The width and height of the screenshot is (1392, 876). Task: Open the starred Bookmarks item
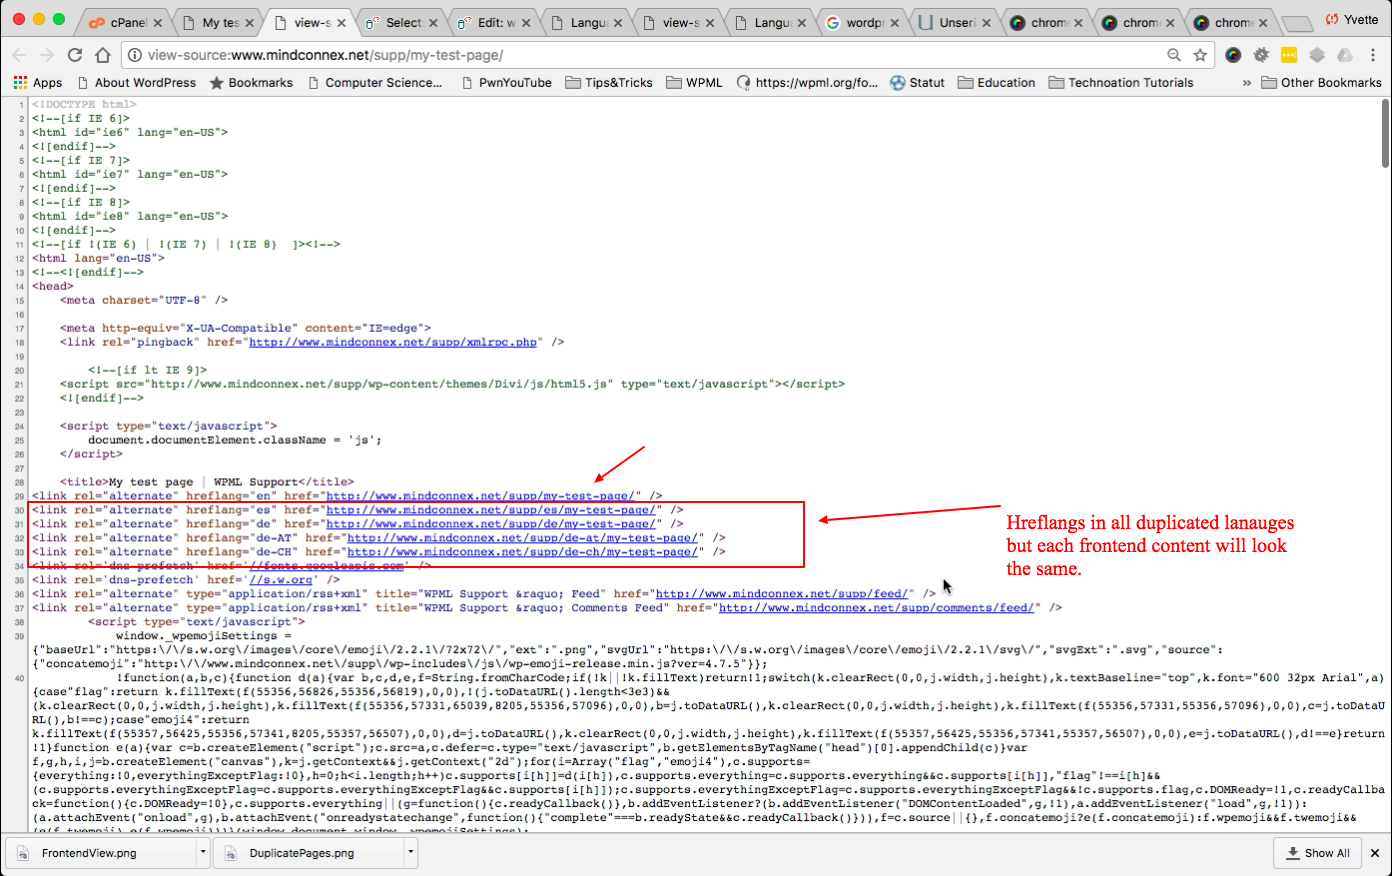pos(251,83)
